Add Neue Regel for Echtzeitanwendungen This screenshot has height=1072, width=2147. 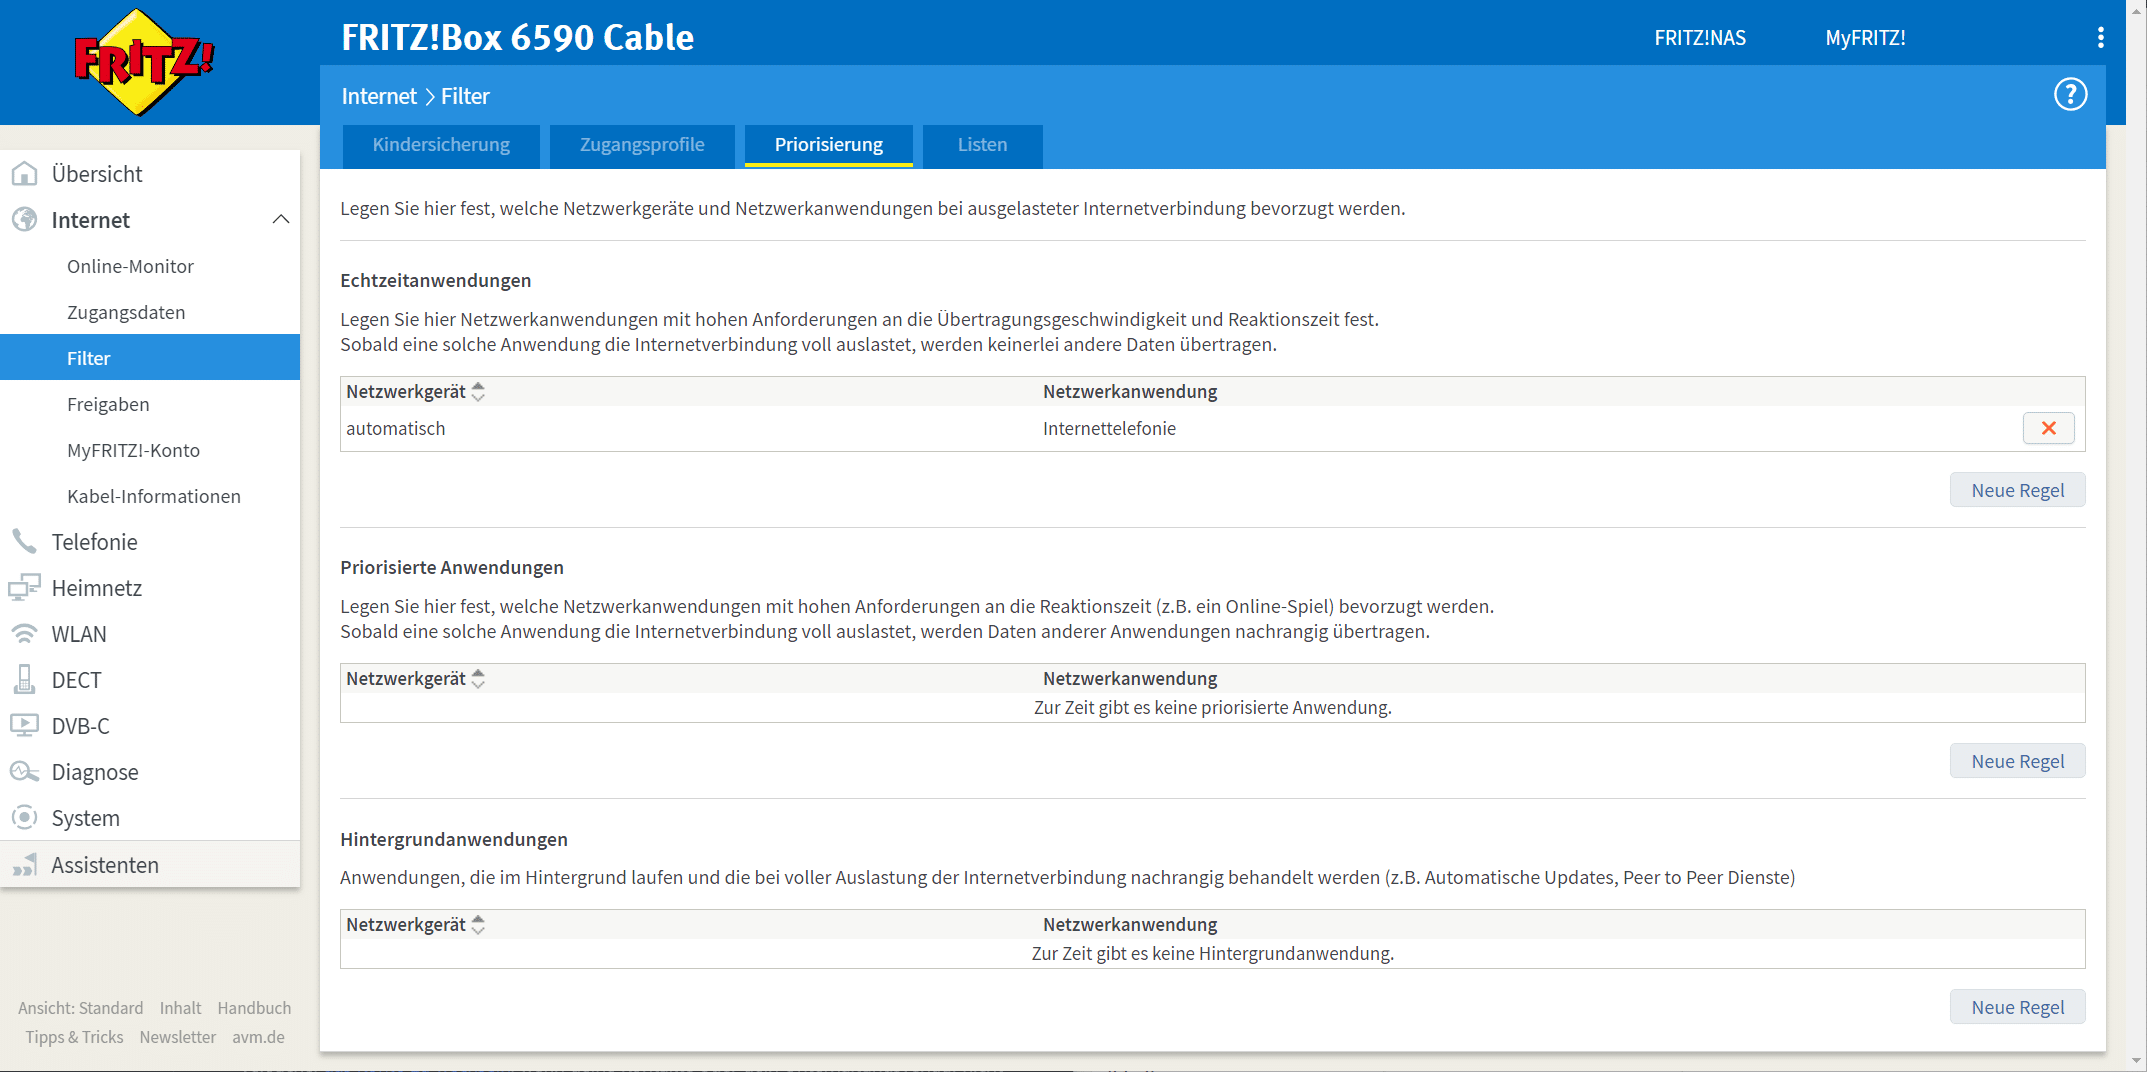(2017, 490)
